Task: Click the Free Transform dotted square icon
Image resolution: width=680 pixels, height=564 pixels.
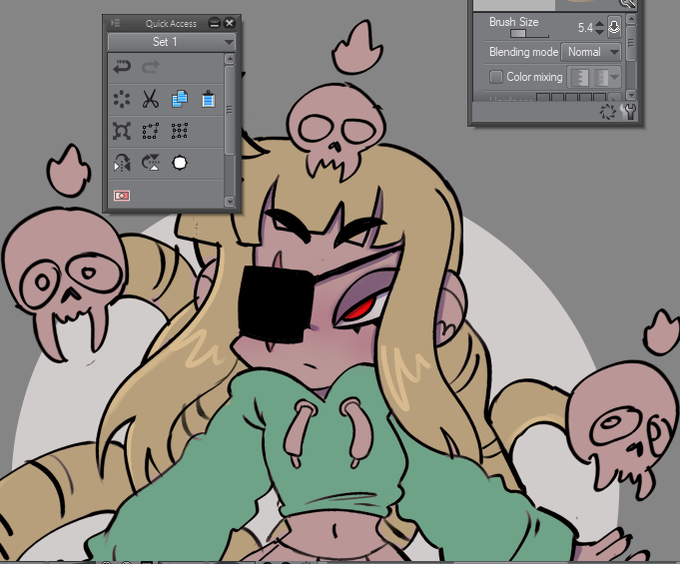Action: pos(150,131)
